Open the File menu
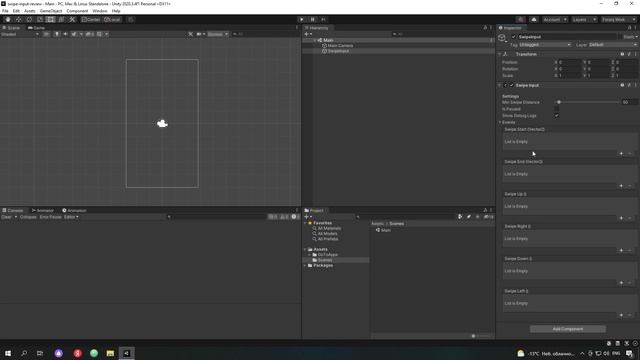Image resolution: width=640 pixels, height=360 pixels. (5, 11)
